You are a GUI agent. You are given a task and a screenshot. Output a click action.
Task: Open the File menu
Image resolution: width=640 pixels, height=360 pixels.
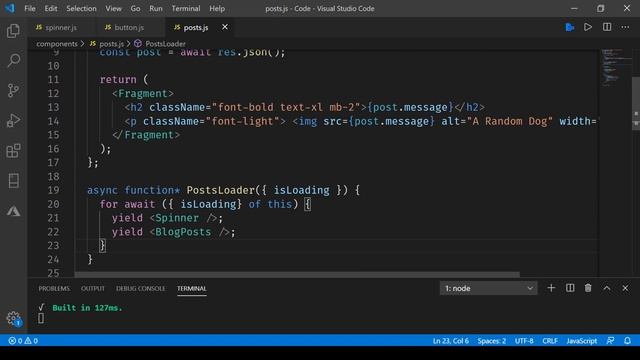point(30,8)
